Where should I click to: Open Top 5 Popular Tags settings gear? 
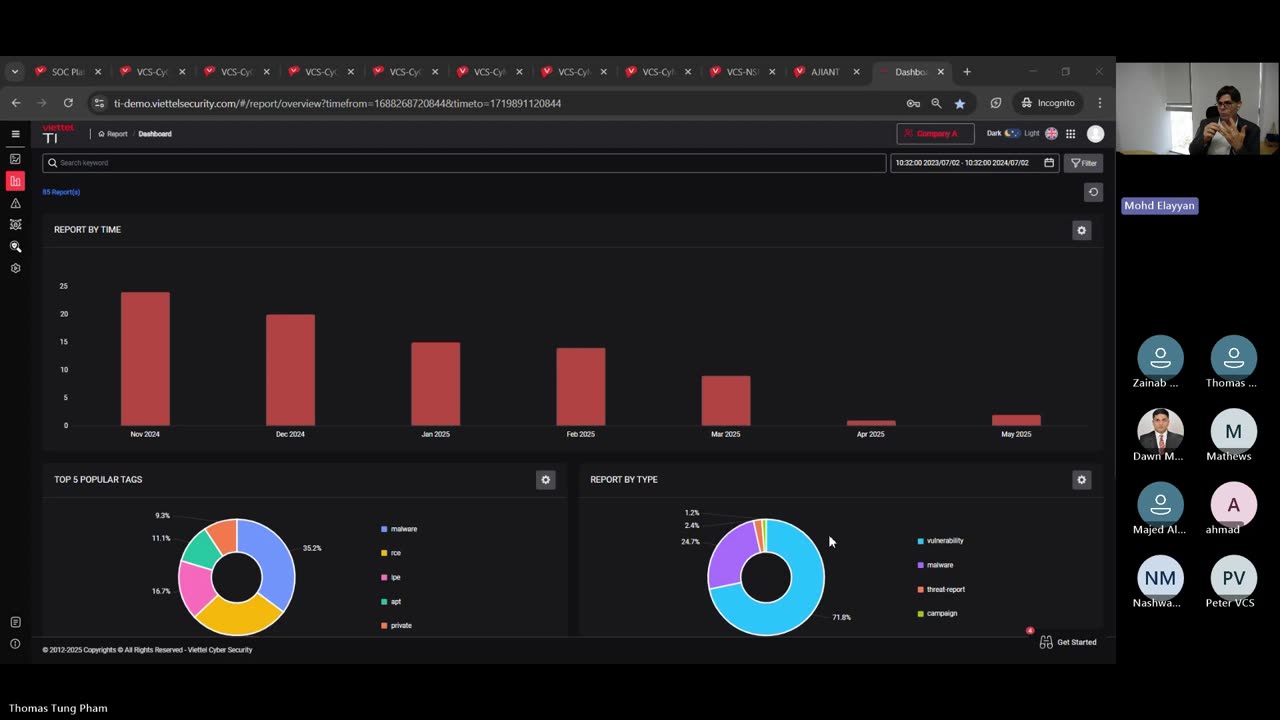click(x=545, y=480)
